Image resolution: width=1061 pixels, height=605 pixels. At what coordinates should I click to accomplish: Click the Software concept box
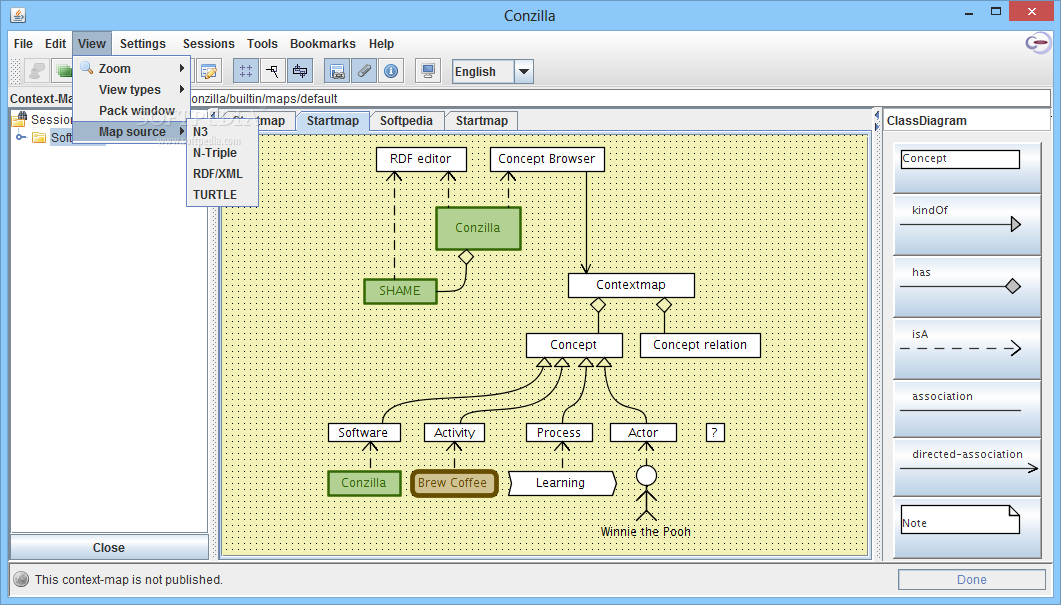(363, 432)
